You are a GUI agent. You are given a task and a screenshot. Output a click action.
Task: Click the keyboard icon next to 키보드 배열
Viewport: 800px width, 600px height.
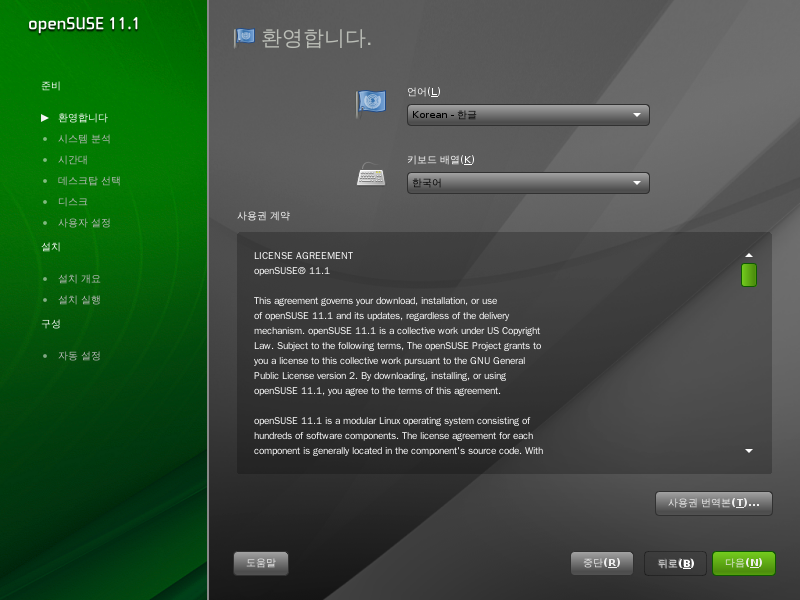click(371, 175)
